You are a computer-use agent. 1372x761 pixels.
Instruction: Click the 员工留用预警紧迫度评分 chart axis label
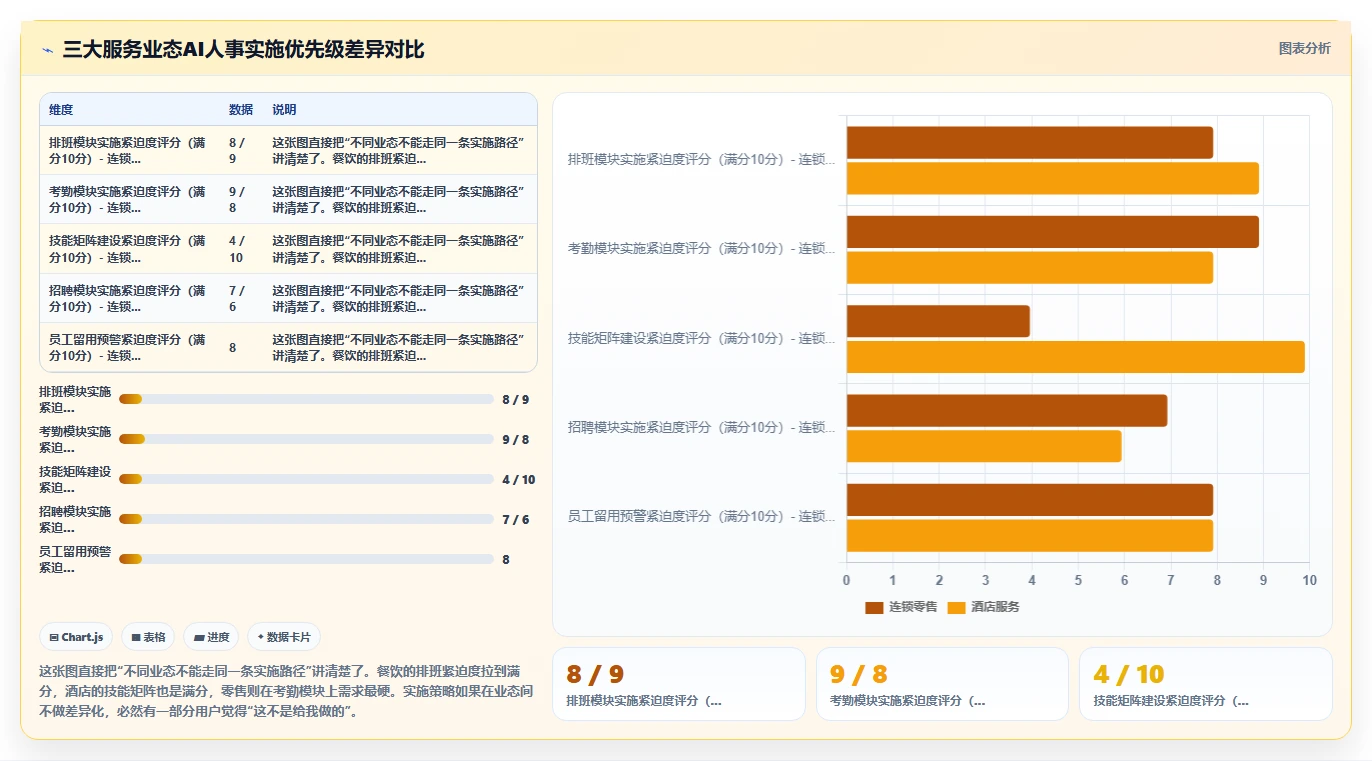[701, 517]
